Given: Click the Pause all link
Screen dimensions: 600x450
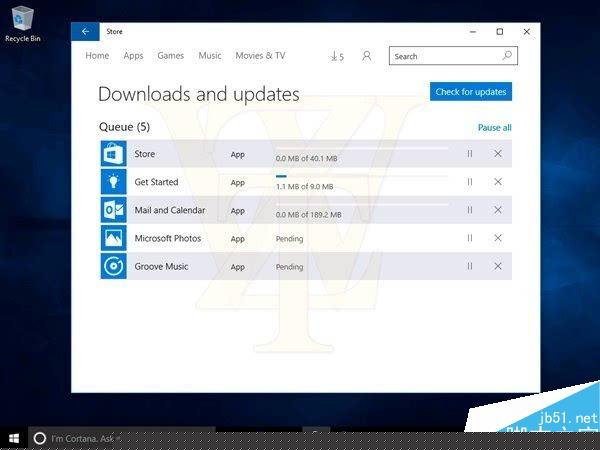Looking at the screenshot, I should [494, 128].
